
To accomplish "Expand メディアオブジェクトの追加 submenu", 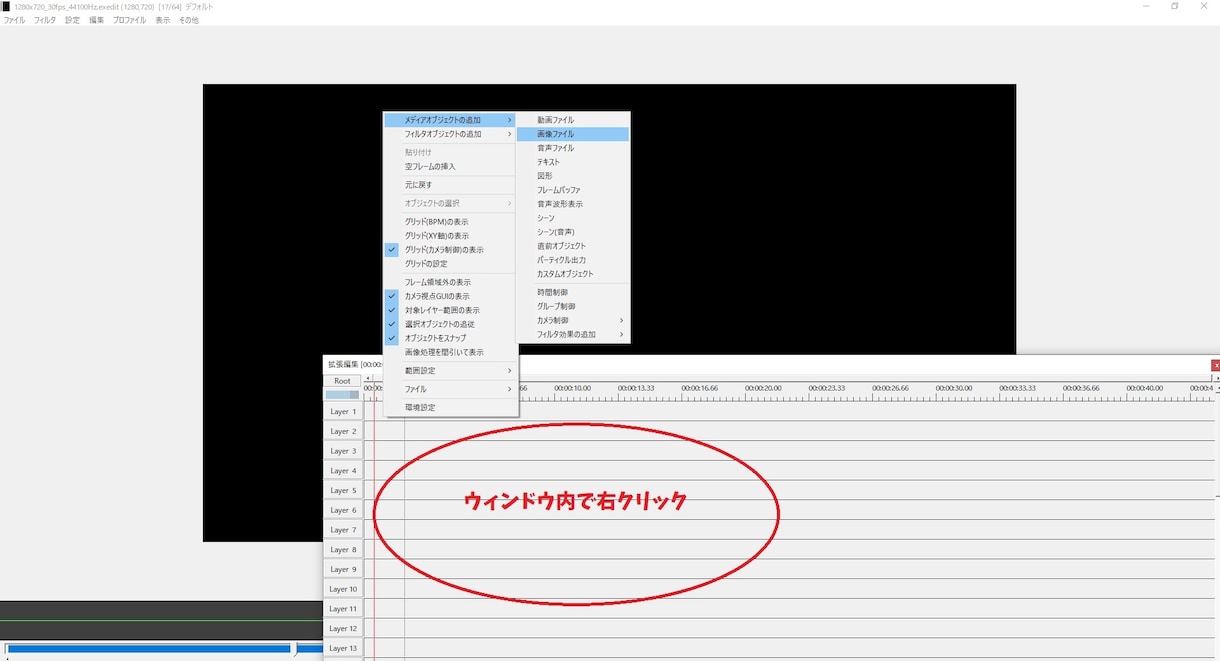I will click(x=450, y=120).
